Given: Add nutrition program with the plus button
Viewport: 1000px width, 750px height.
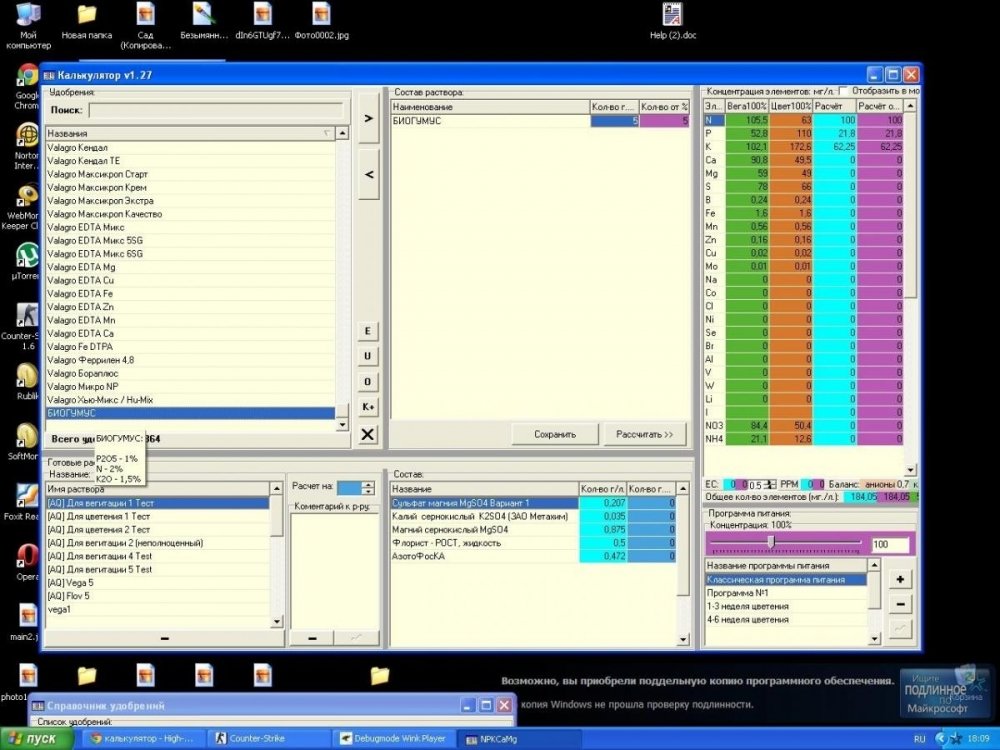Looking at the screenshot, I should pyautogui.click(x=900, y=579).
